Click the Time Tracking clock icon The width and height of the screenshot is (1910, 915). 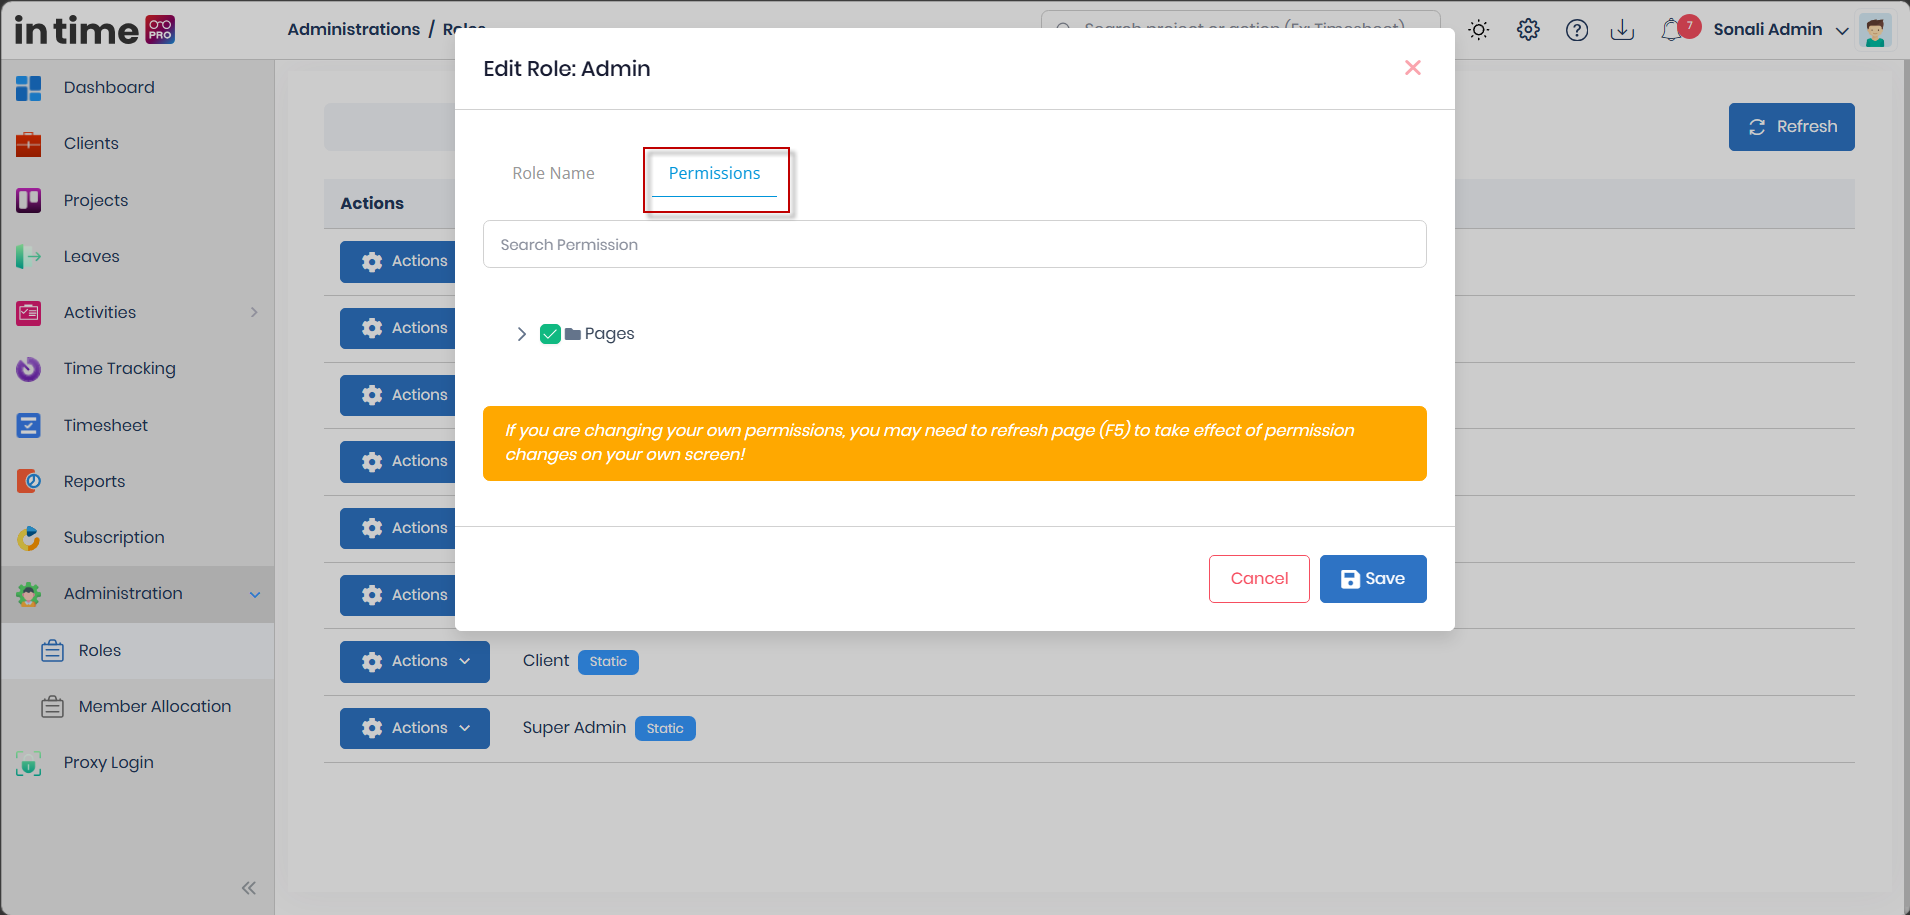coord(29,369)
